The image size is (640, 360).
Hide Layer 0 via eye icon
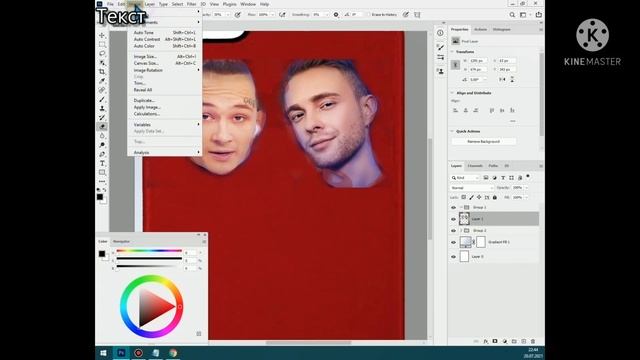453,257
